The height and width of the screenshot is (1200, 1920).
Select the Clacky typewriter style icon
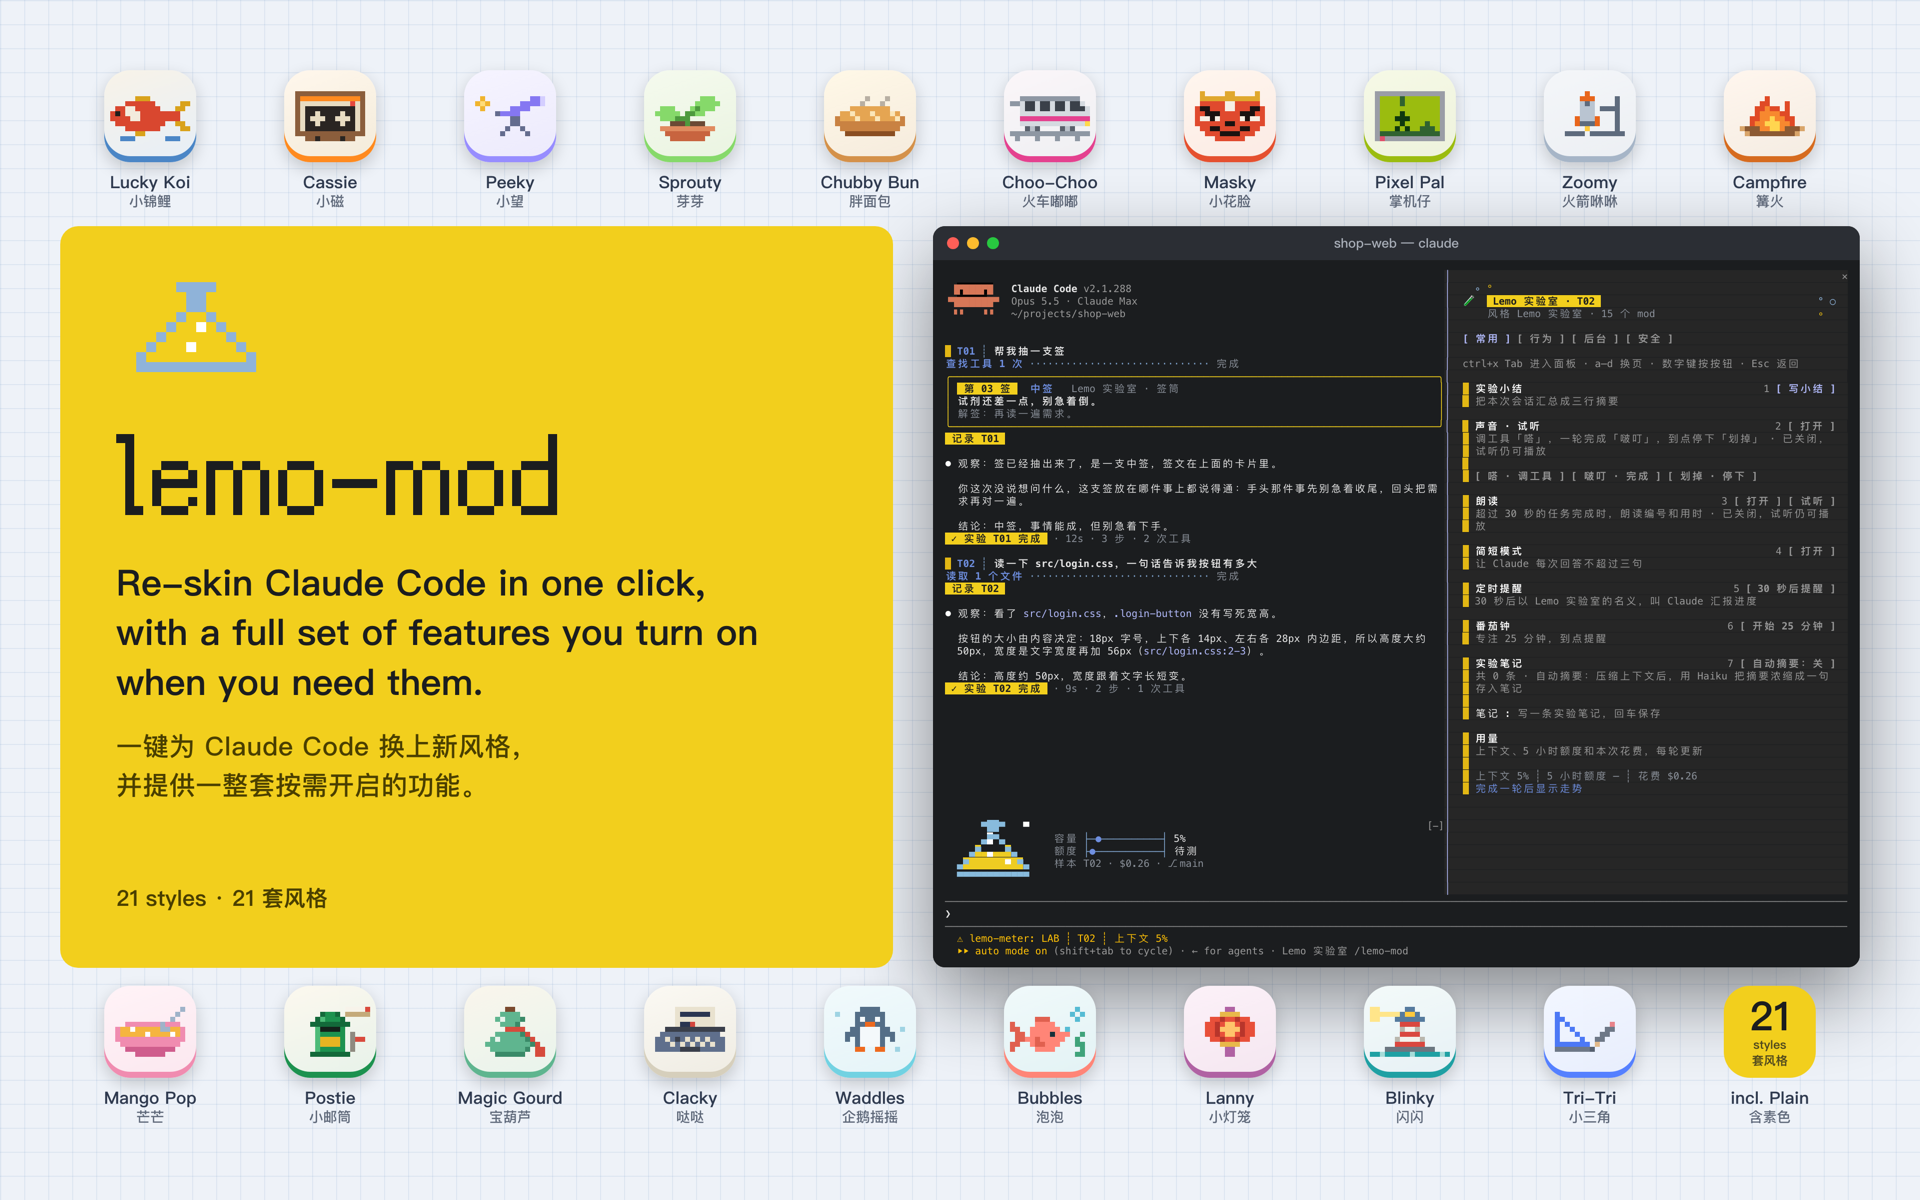(x=690, y=1032)
